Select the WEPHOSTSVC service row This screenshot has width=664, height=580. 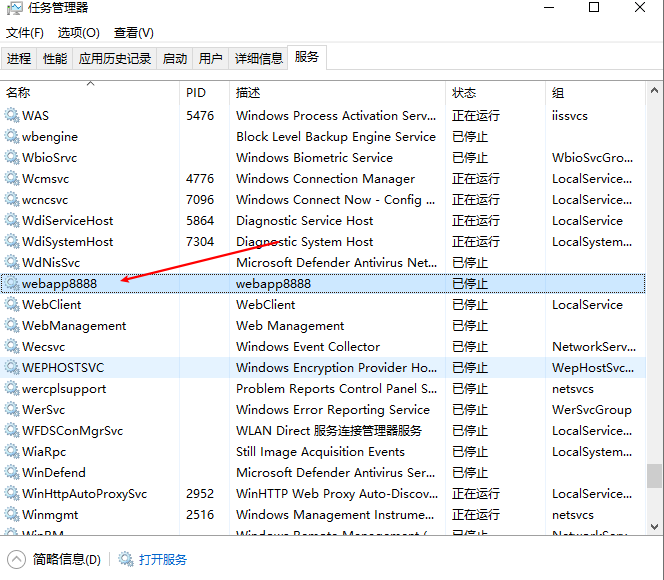click(x=323, y=367)
